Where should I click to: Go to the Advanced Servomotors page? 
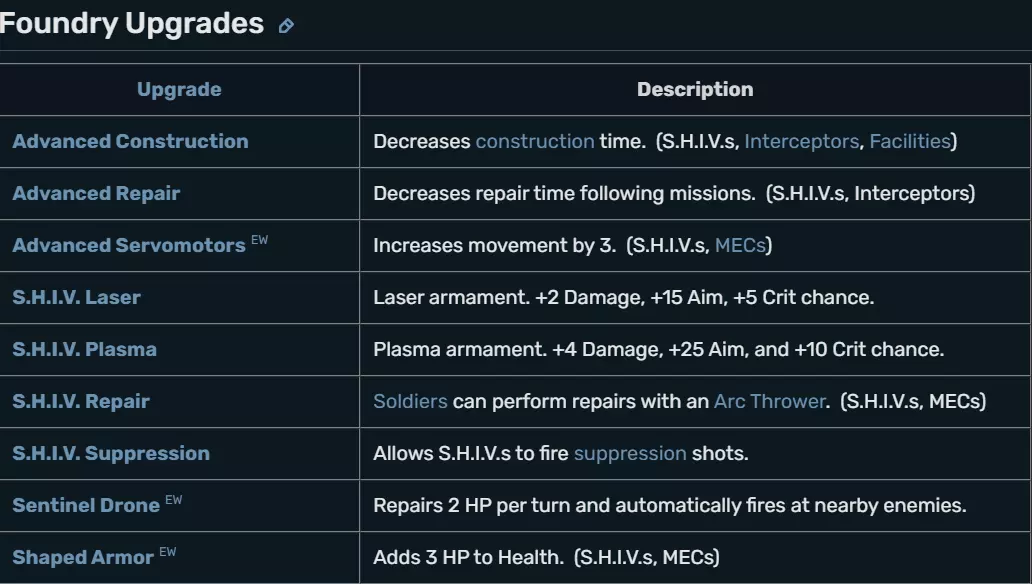(128, 246)
